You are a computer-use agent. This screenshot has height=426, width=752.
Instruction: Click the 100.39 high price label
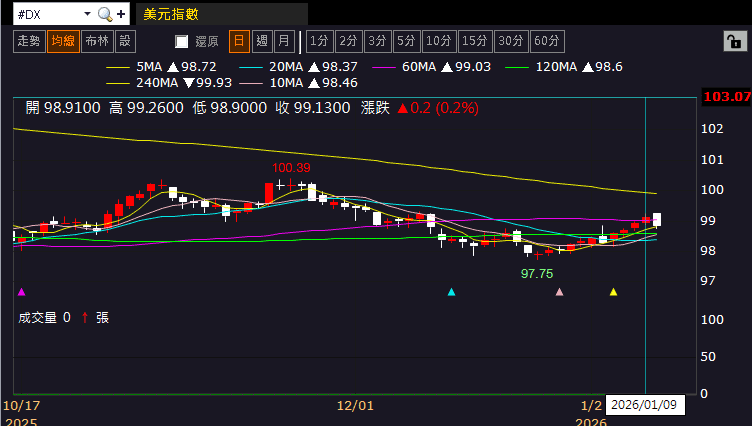coord(291,168)
